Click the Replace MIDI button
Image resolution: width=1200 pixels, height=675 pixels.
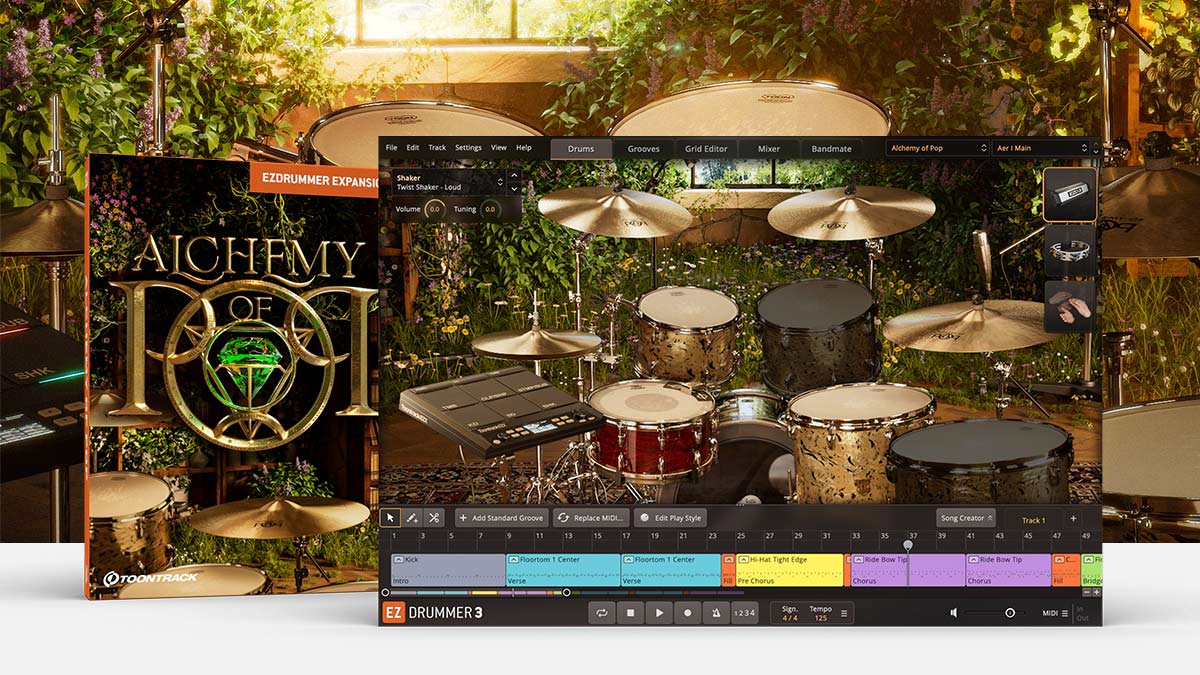(592, 518)
